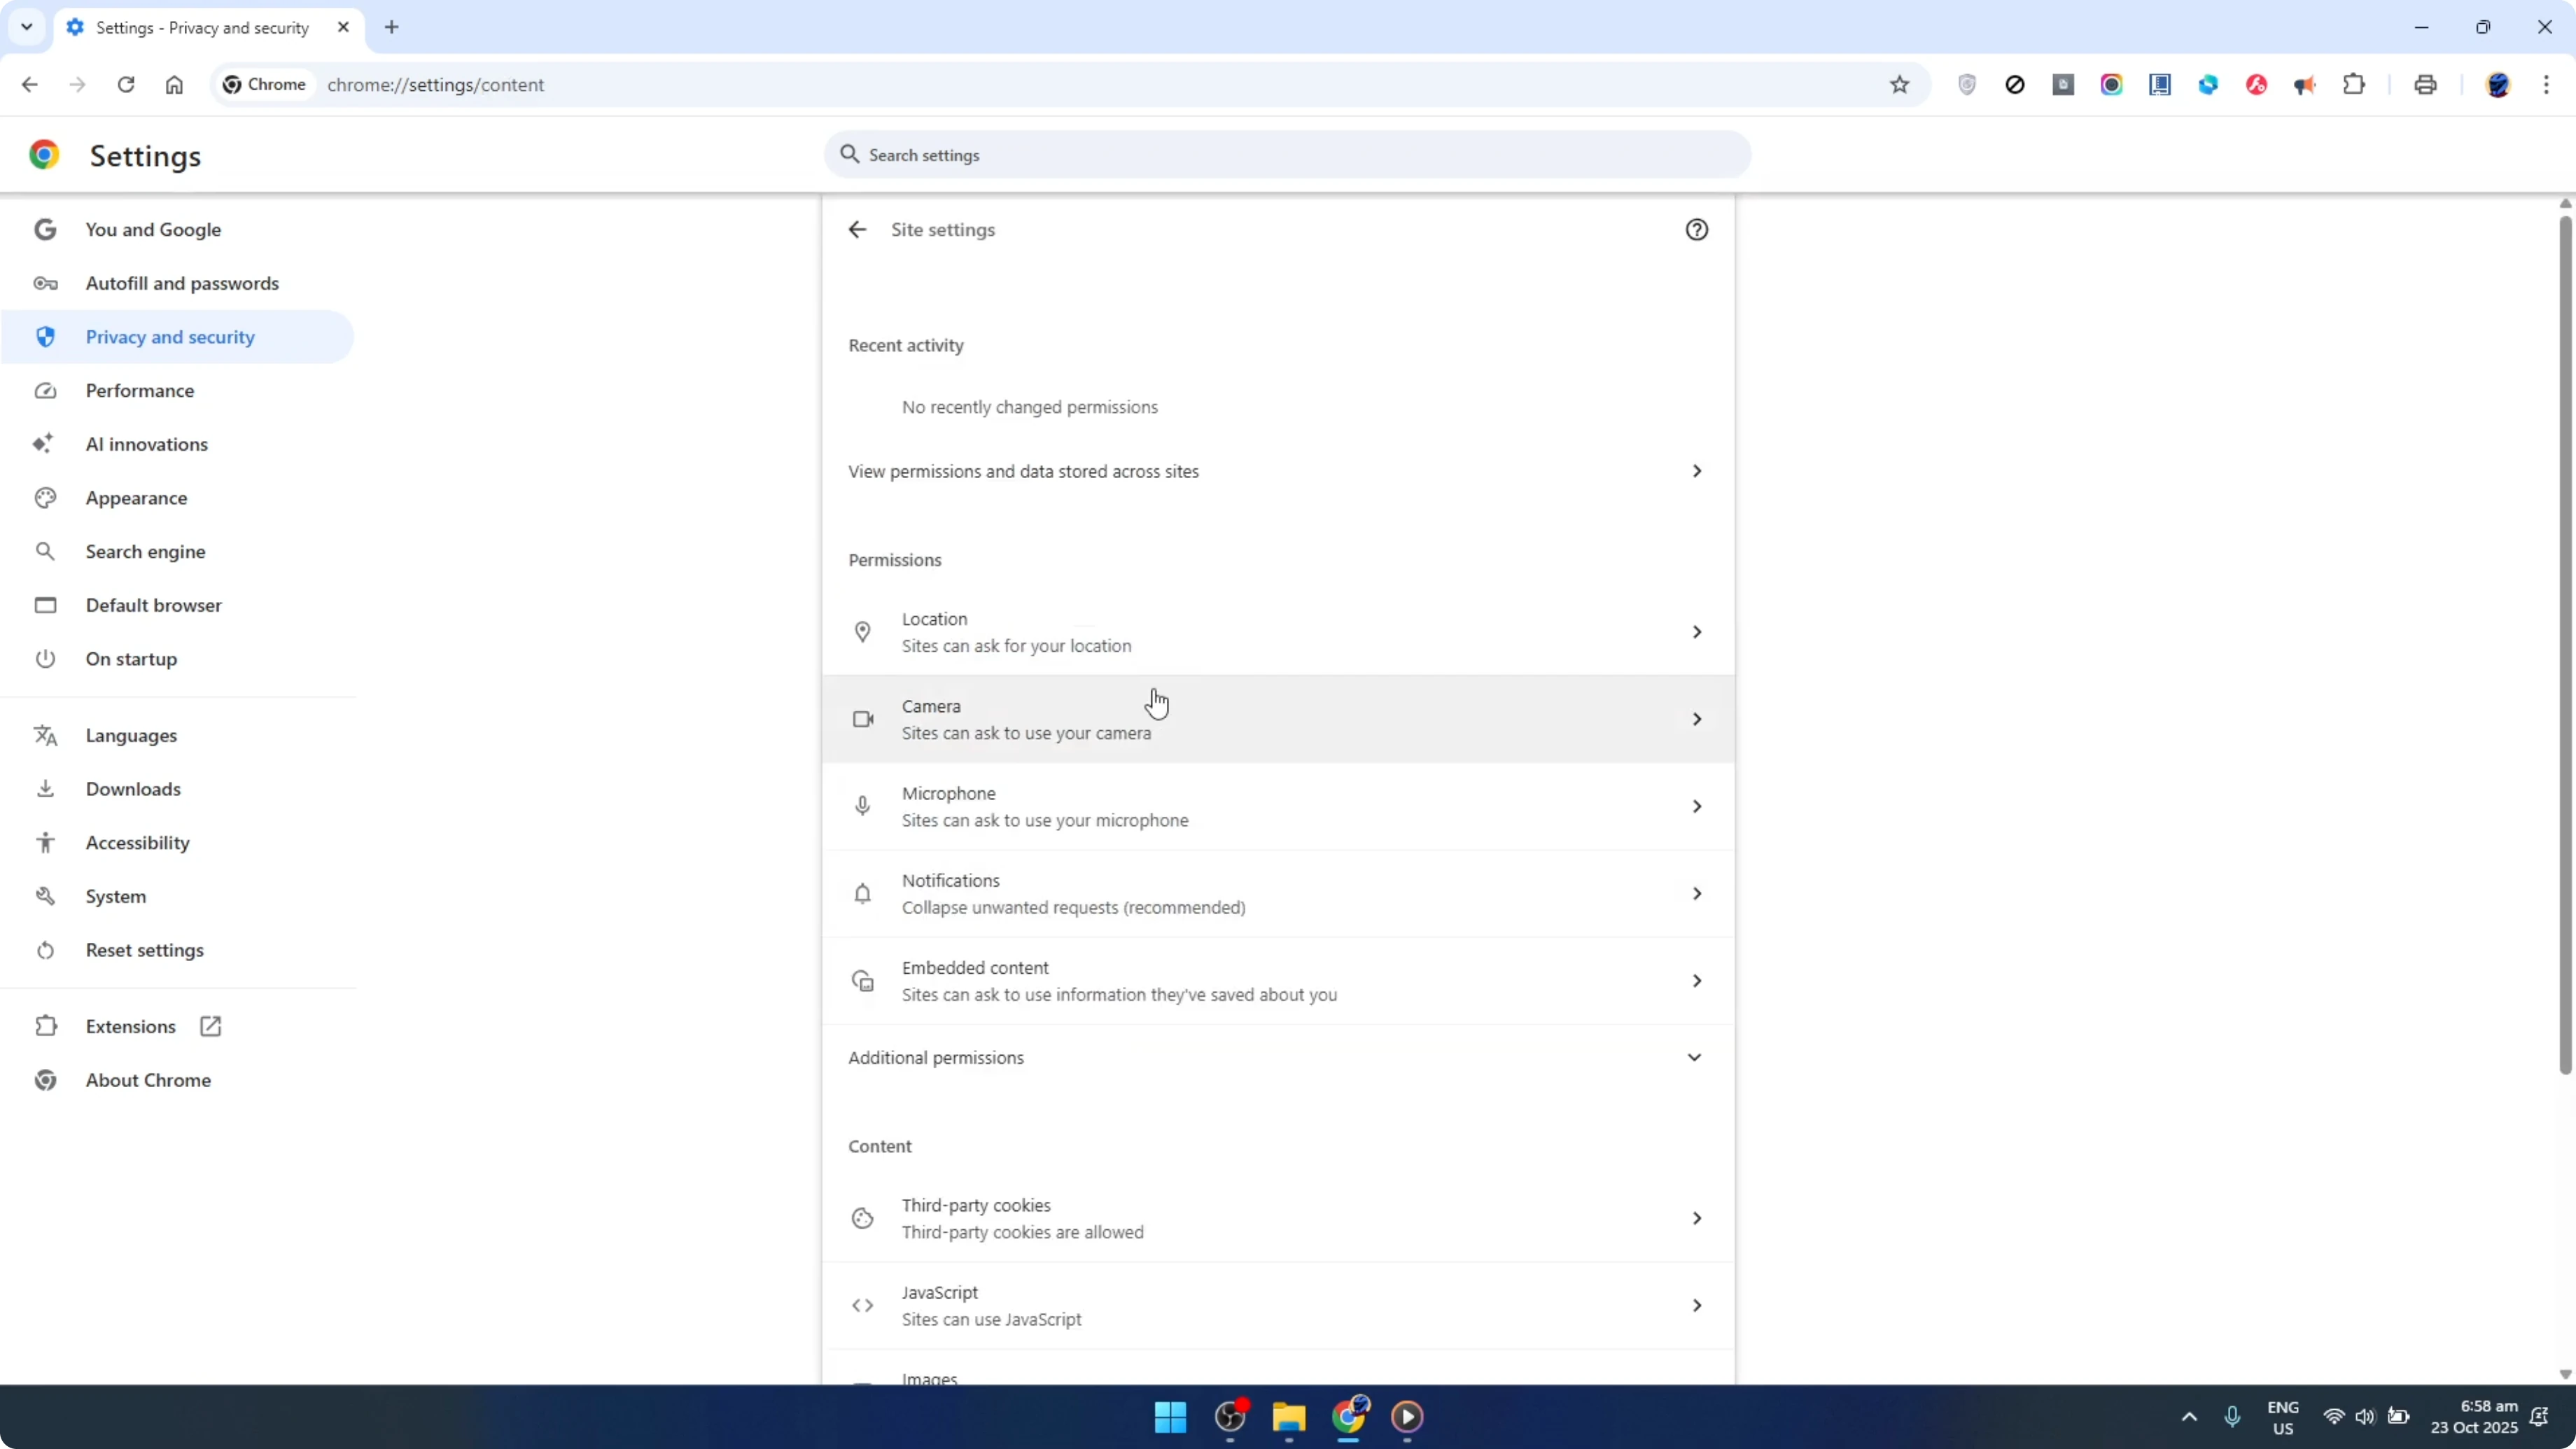The height and width of the screenshot is (1449, 2576).
Task: Click the black slashed-circle extension icon
Action: tap(2015, 85)
